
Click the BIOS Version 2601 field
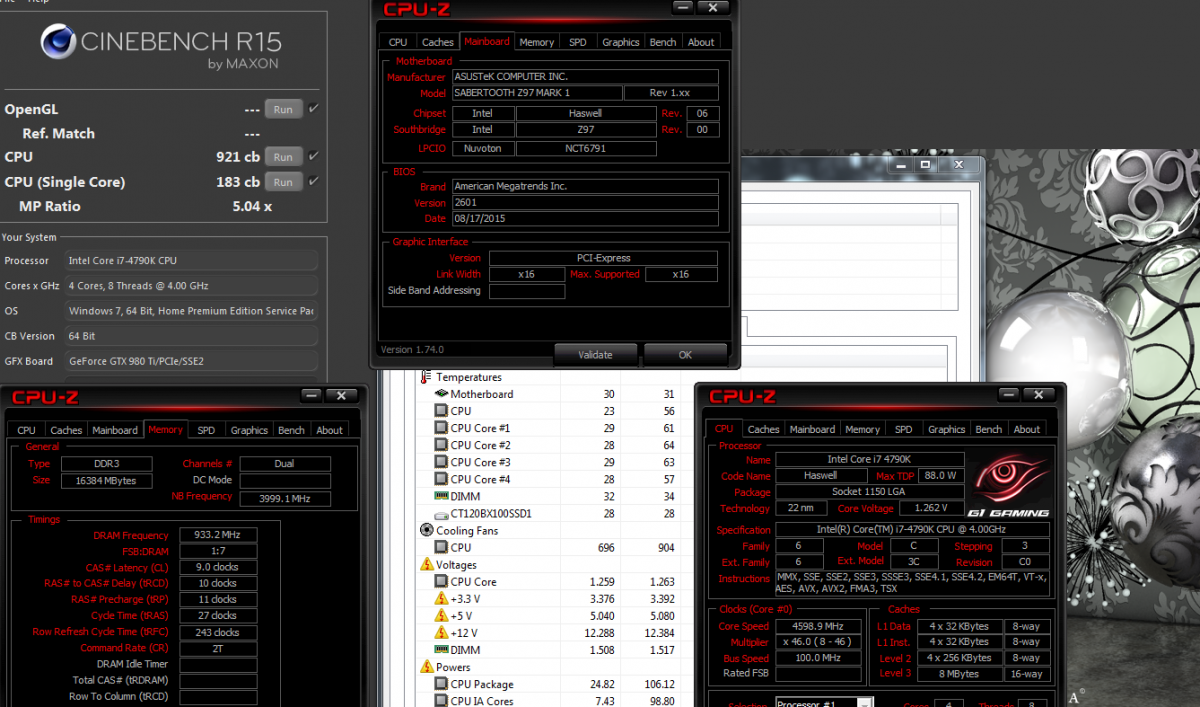pos(585,202)
